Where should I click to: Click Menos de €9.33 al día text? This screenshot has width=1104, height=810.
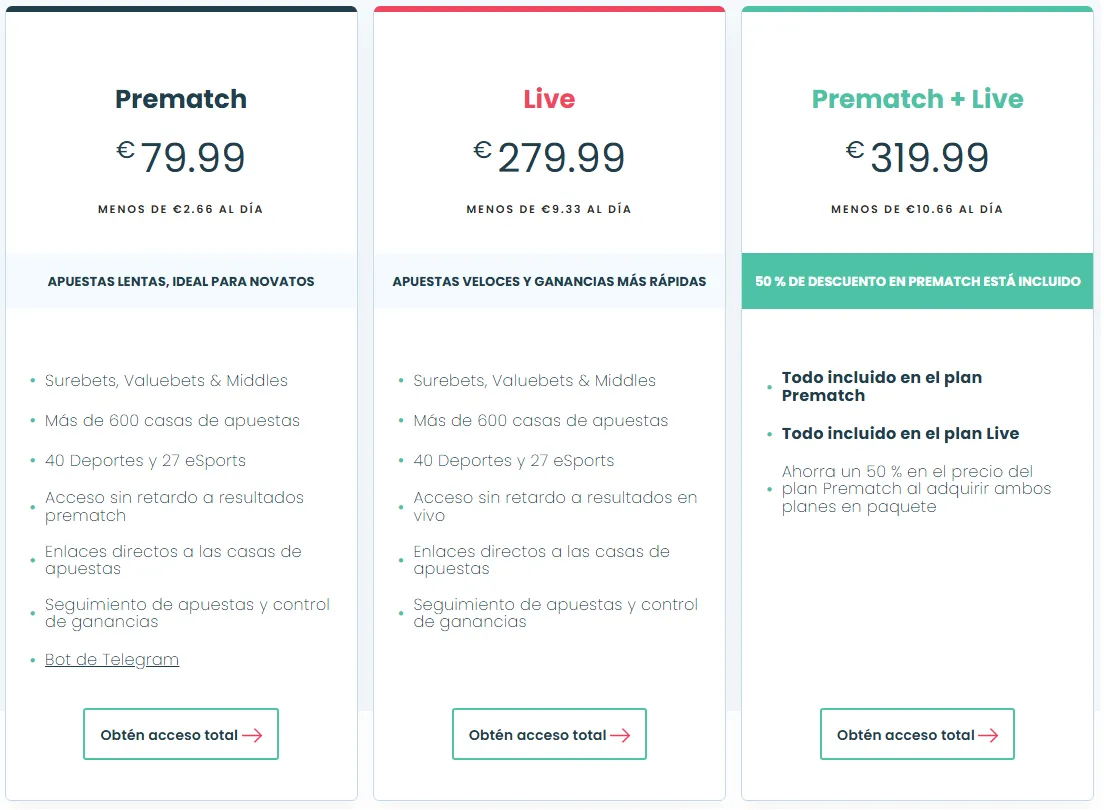click(549, 209)
